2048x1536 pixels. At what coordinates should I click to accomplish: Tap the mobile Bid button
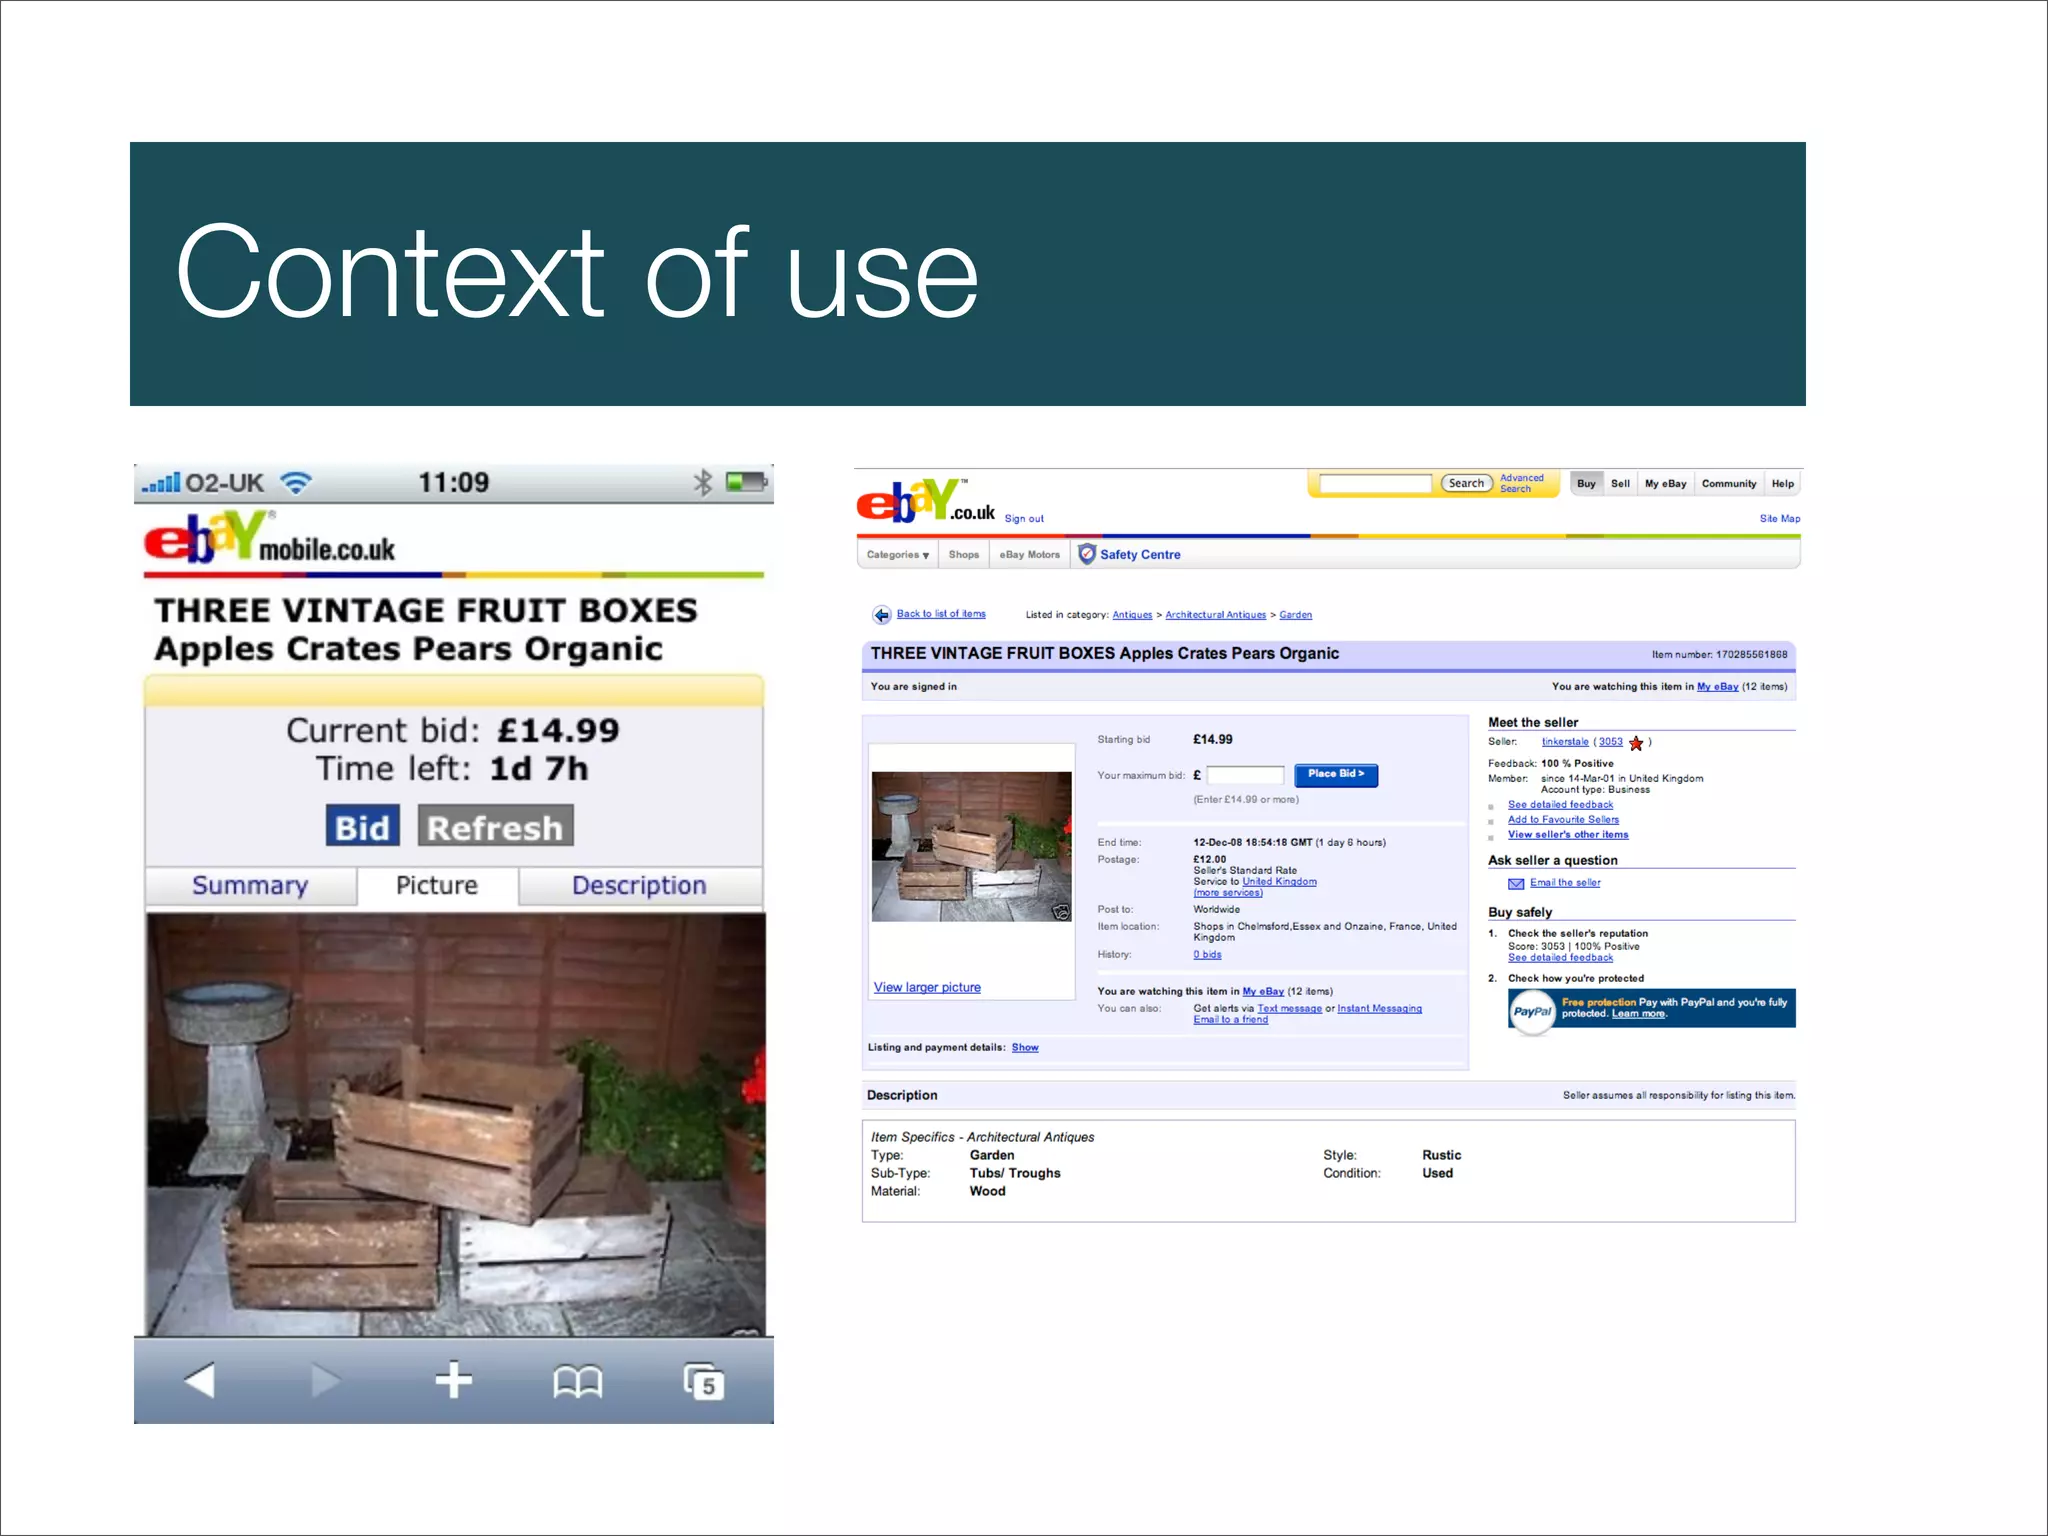pos(362,827)
